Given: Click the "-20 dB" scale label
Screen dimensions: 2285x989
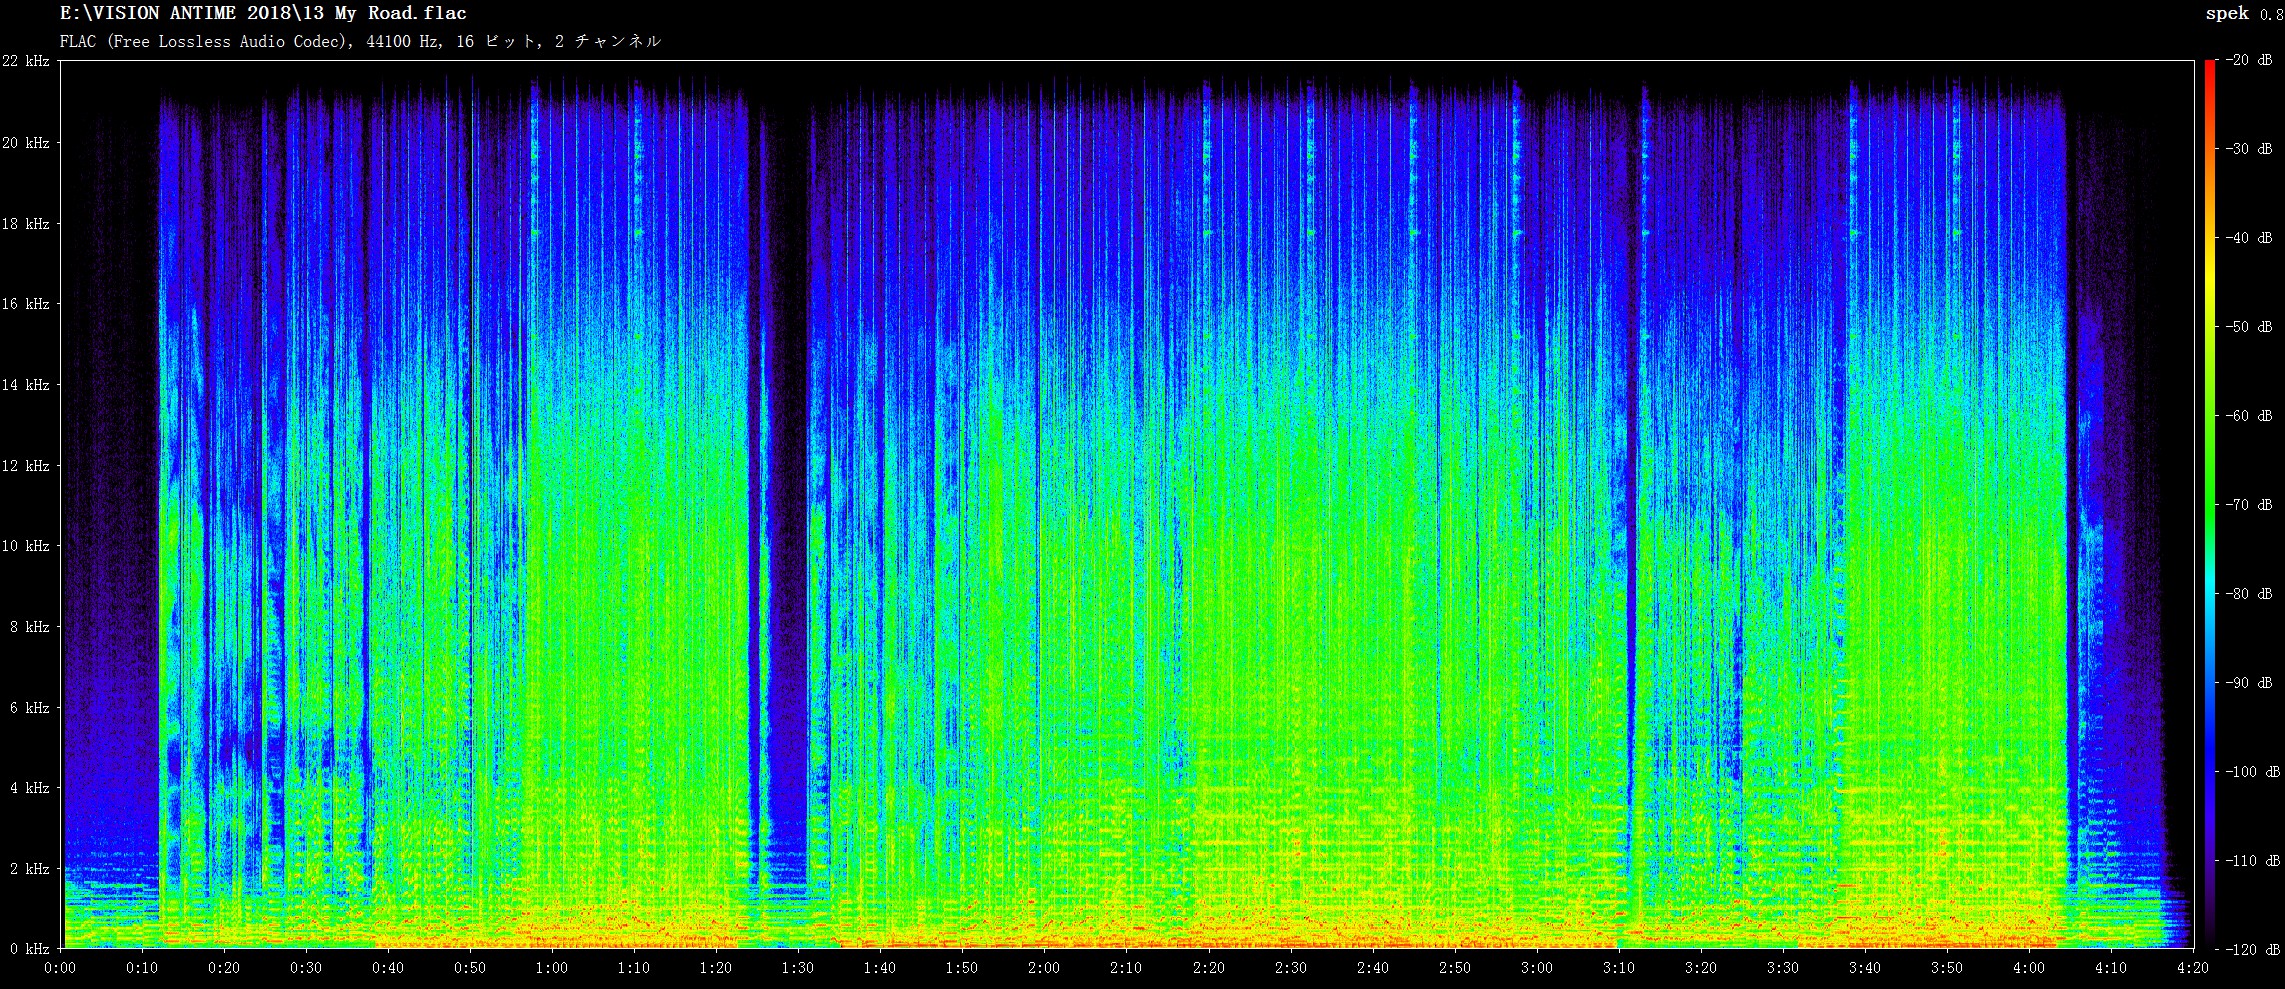Looking at the screenshot, I should (2250, 60).
